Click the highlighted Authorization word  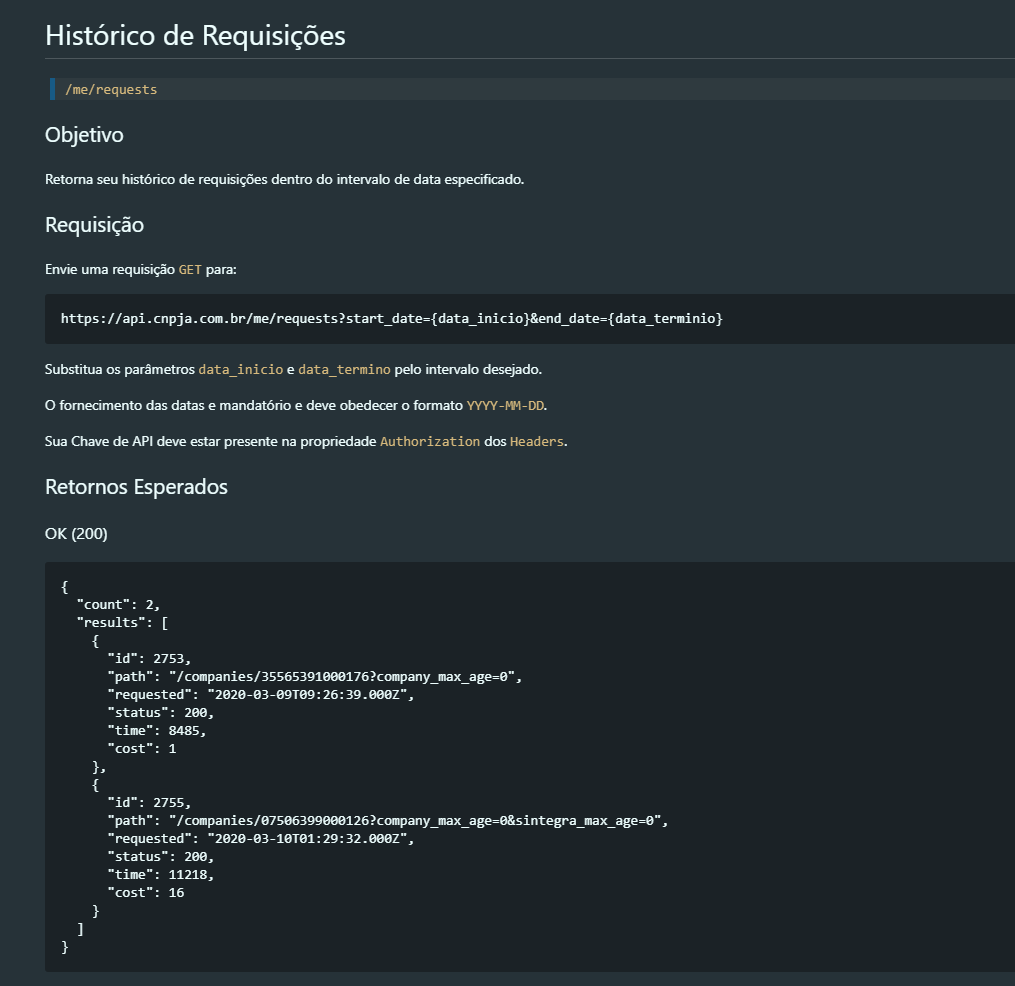(430, 442)
